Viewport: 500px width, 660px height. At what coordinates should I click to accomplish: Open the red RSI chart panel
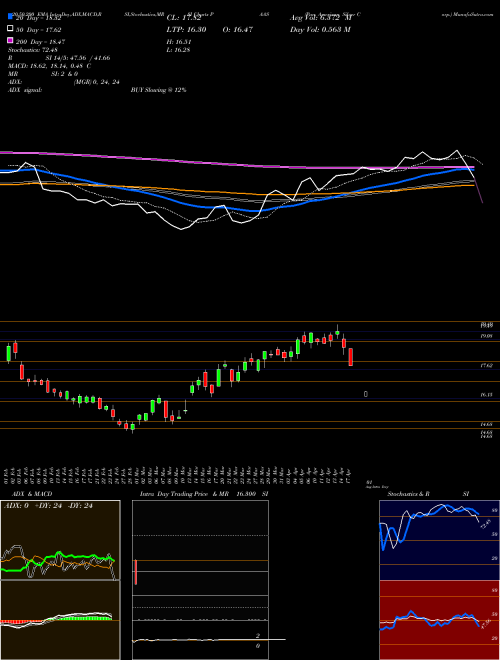point(439,620)
